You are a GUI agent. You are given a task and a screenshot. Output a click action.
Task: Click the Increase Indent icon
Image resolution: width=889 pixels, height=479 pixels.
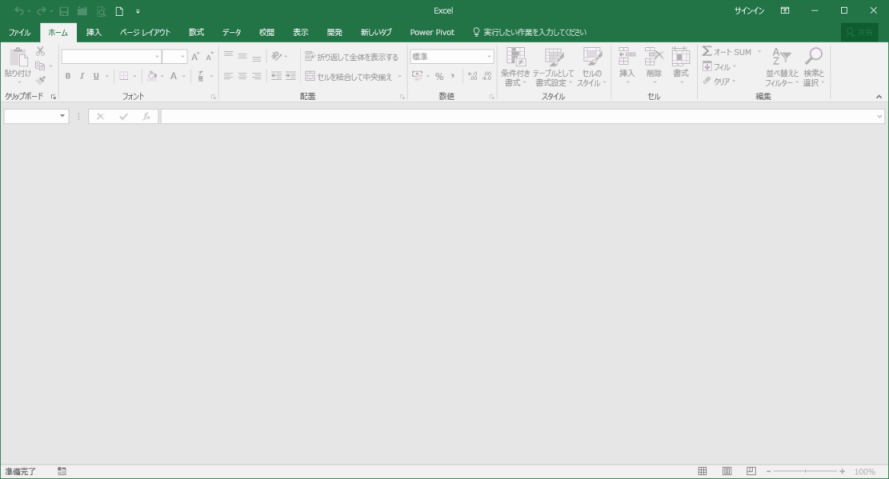[290, 76]
